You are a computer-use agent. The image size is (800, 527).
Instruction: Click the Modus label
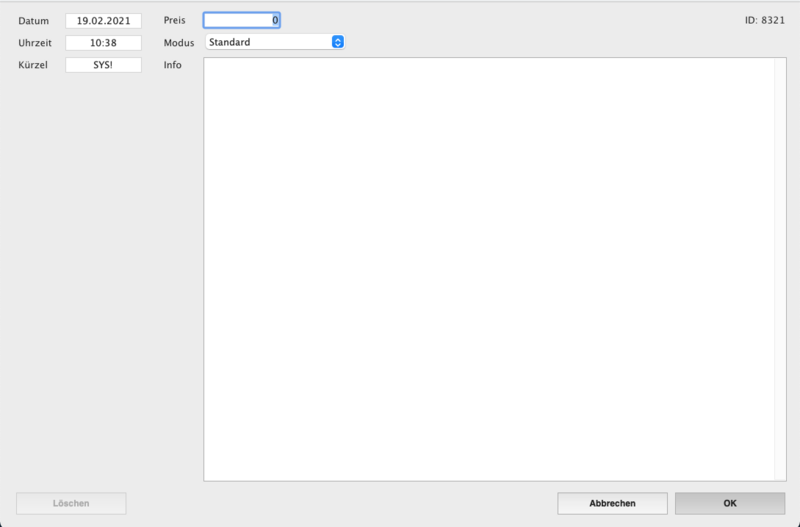pyautogui.click(x=178, y=43)
